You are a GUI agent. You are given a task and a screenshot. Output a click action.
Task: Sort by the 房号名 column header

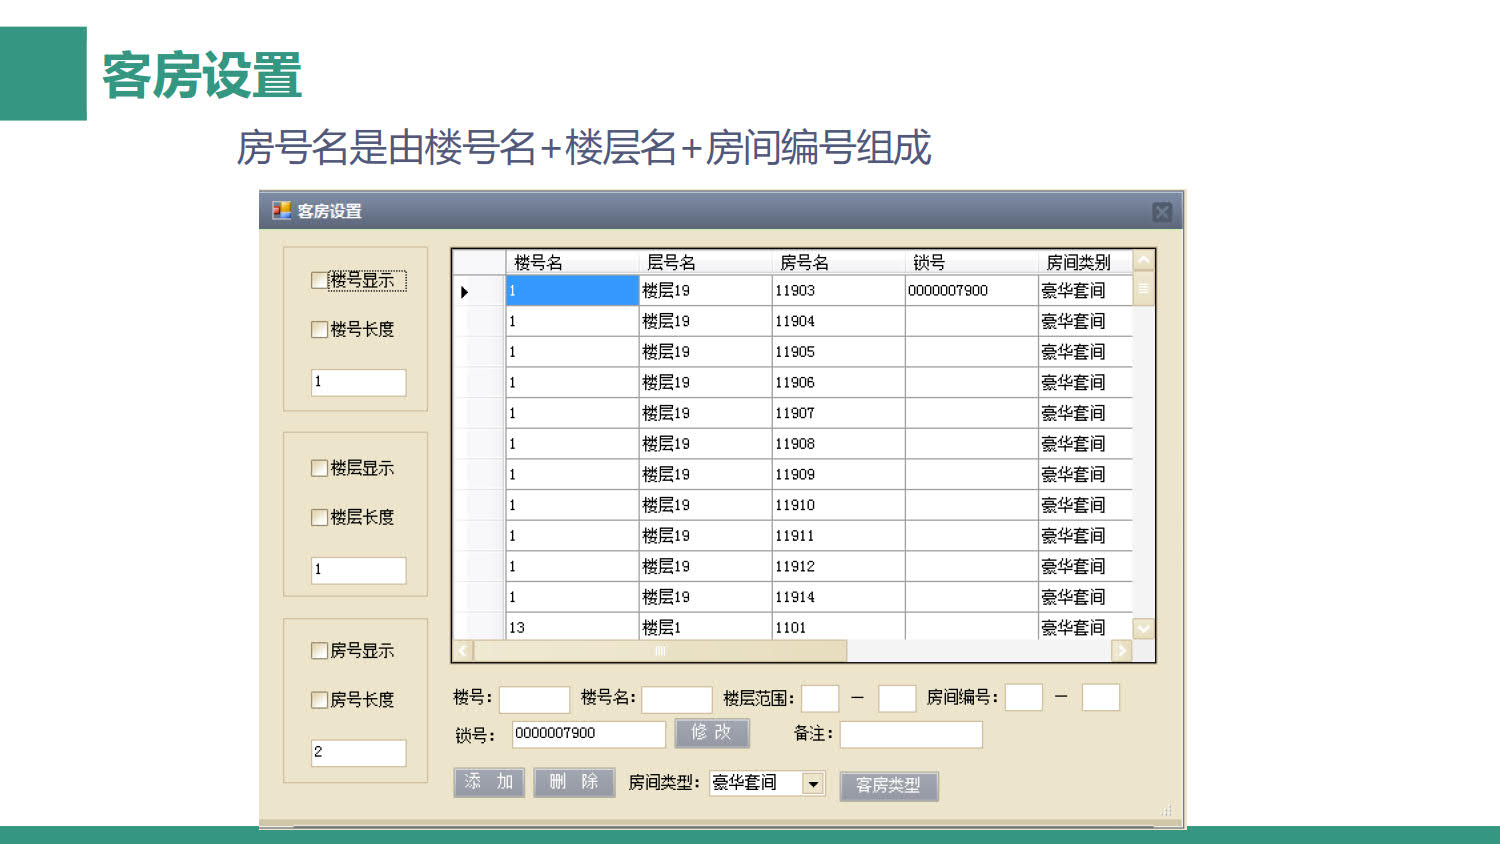click(x=804, y=262)
